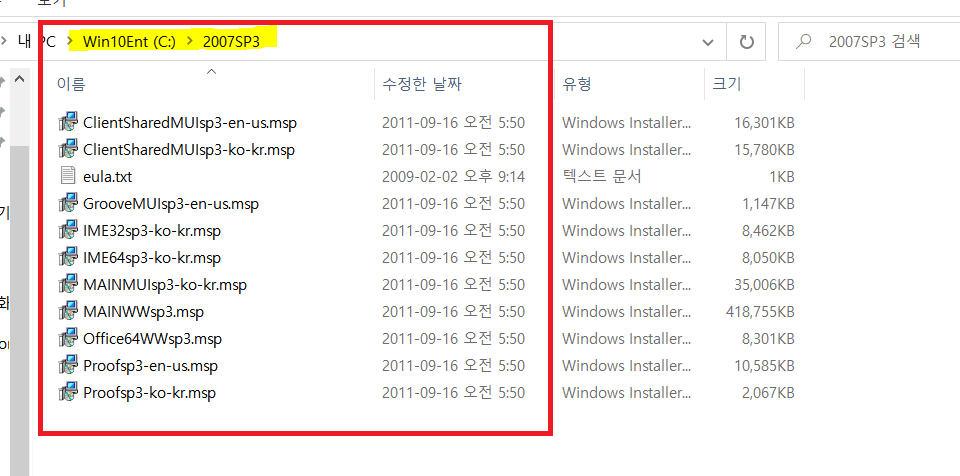Click the 35,006KB size value

[x=764, y=284]
